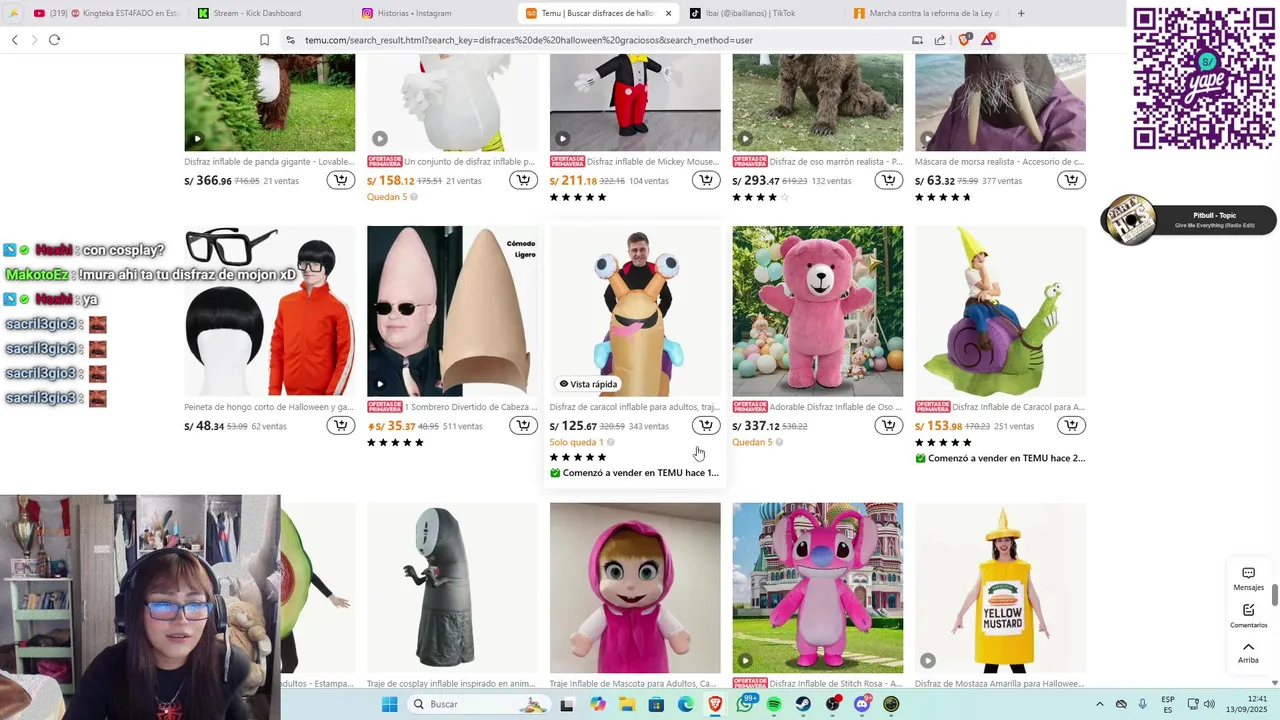Add the Mickey Mouse costume to cart
Viewport: 1280px width, 720px height.
pyautogui.click(x=706, y=180)
